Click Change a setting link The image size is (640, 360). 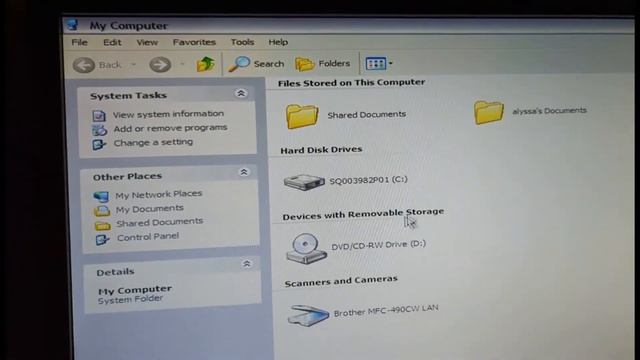[x=153, y=142]
